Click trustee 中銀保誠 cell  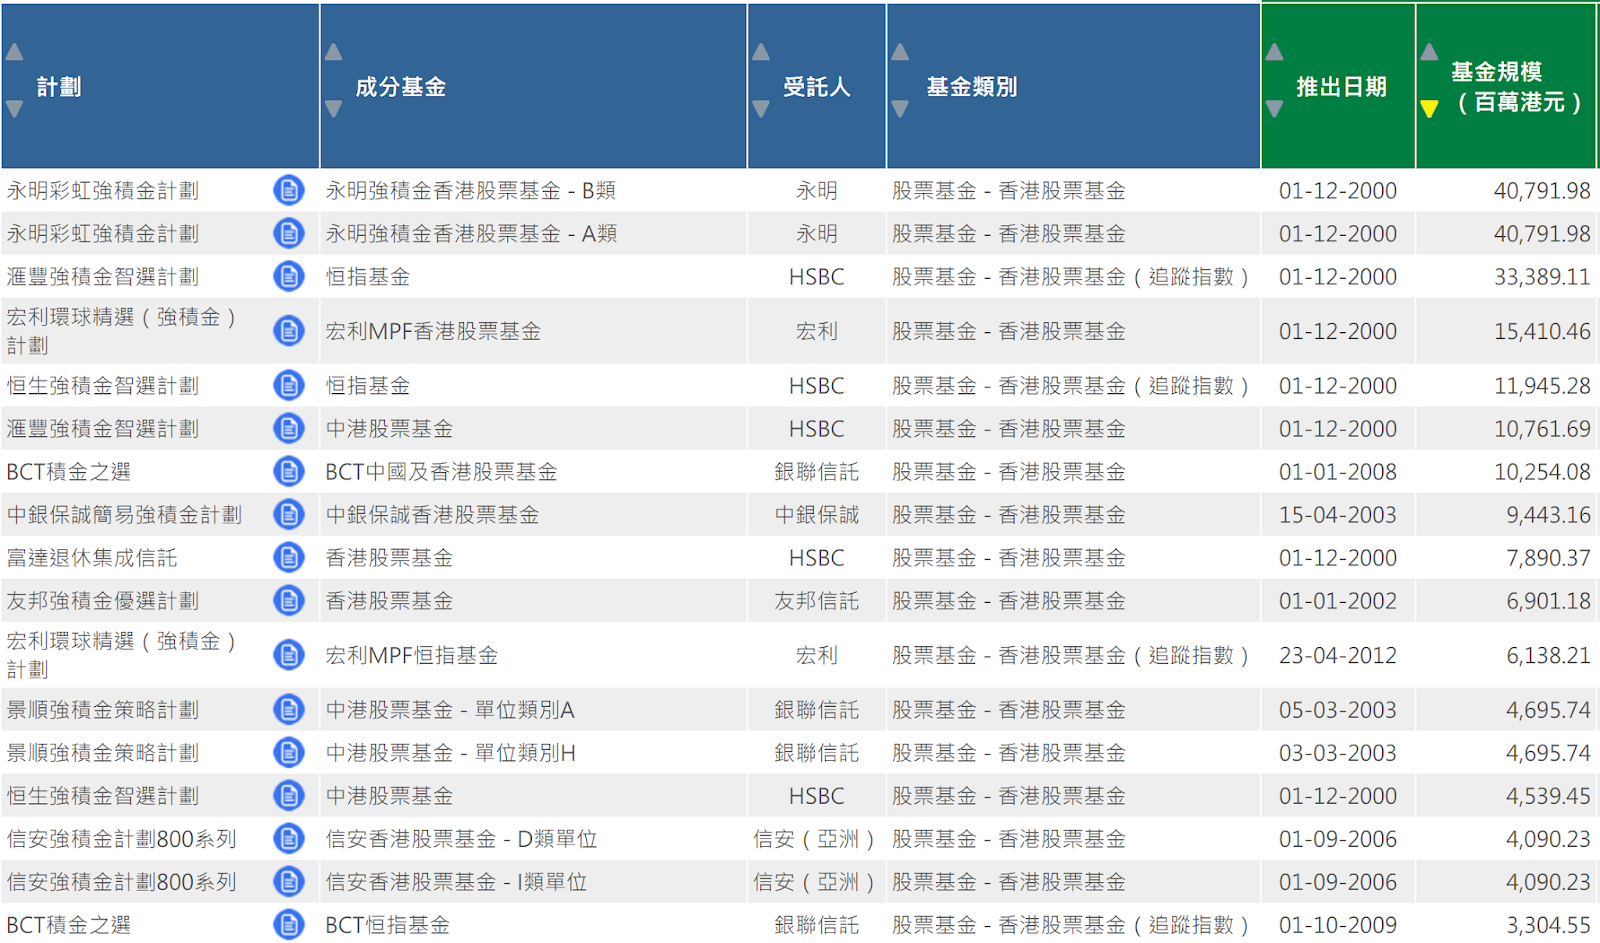click(817, 514)
